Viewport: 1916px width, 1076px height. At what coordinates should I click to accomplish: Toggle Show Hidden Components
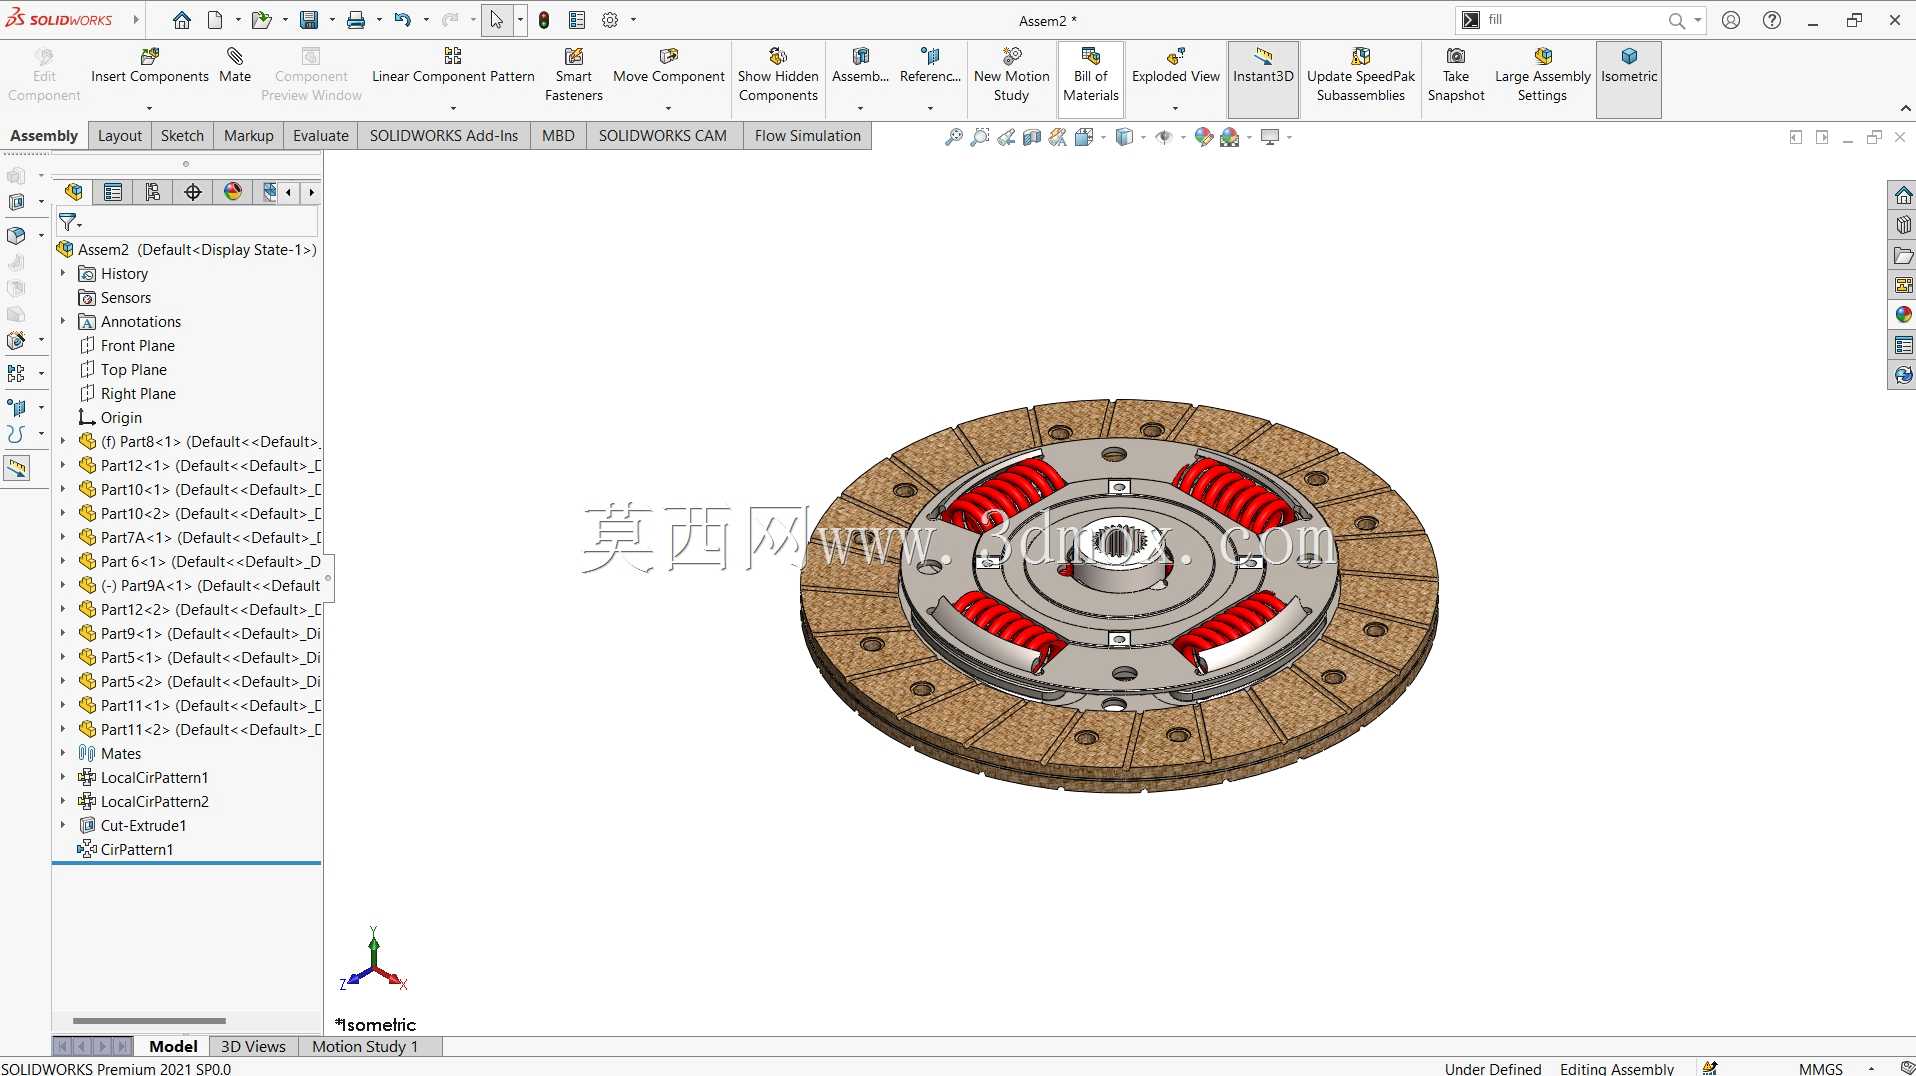pos(778,78)
